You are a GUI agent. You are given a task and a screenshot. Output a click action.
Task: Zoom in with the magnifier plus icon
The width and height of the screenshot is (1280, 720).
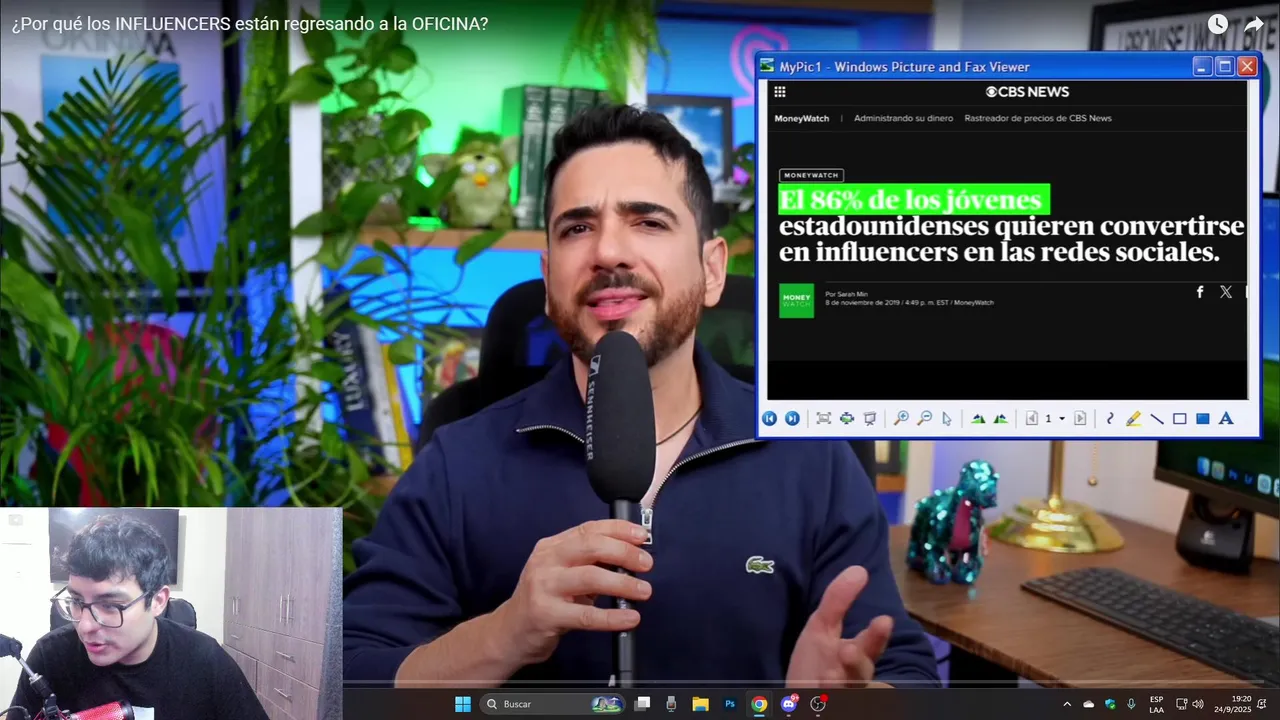click(x=901, y=419)
